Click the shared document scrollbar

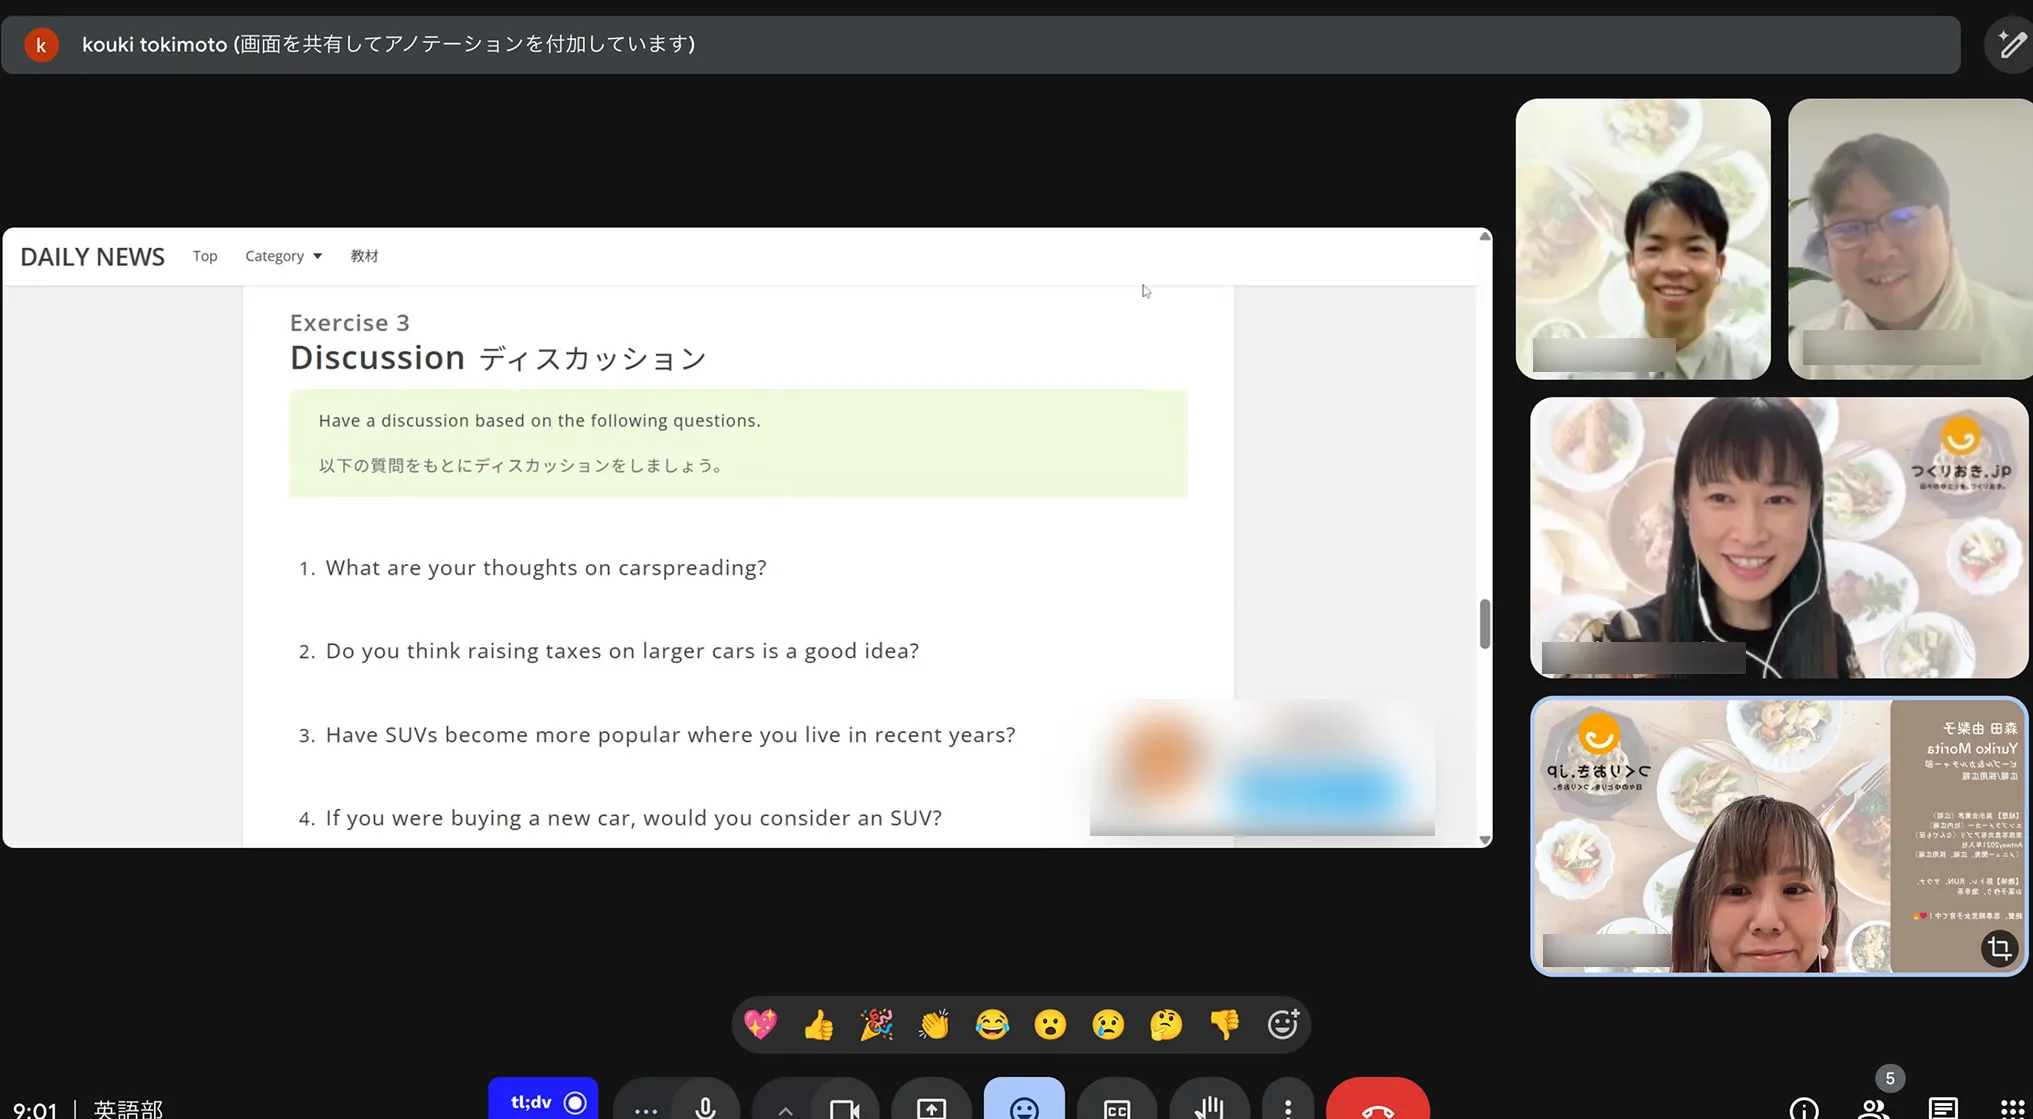[x=1484, y=620]
